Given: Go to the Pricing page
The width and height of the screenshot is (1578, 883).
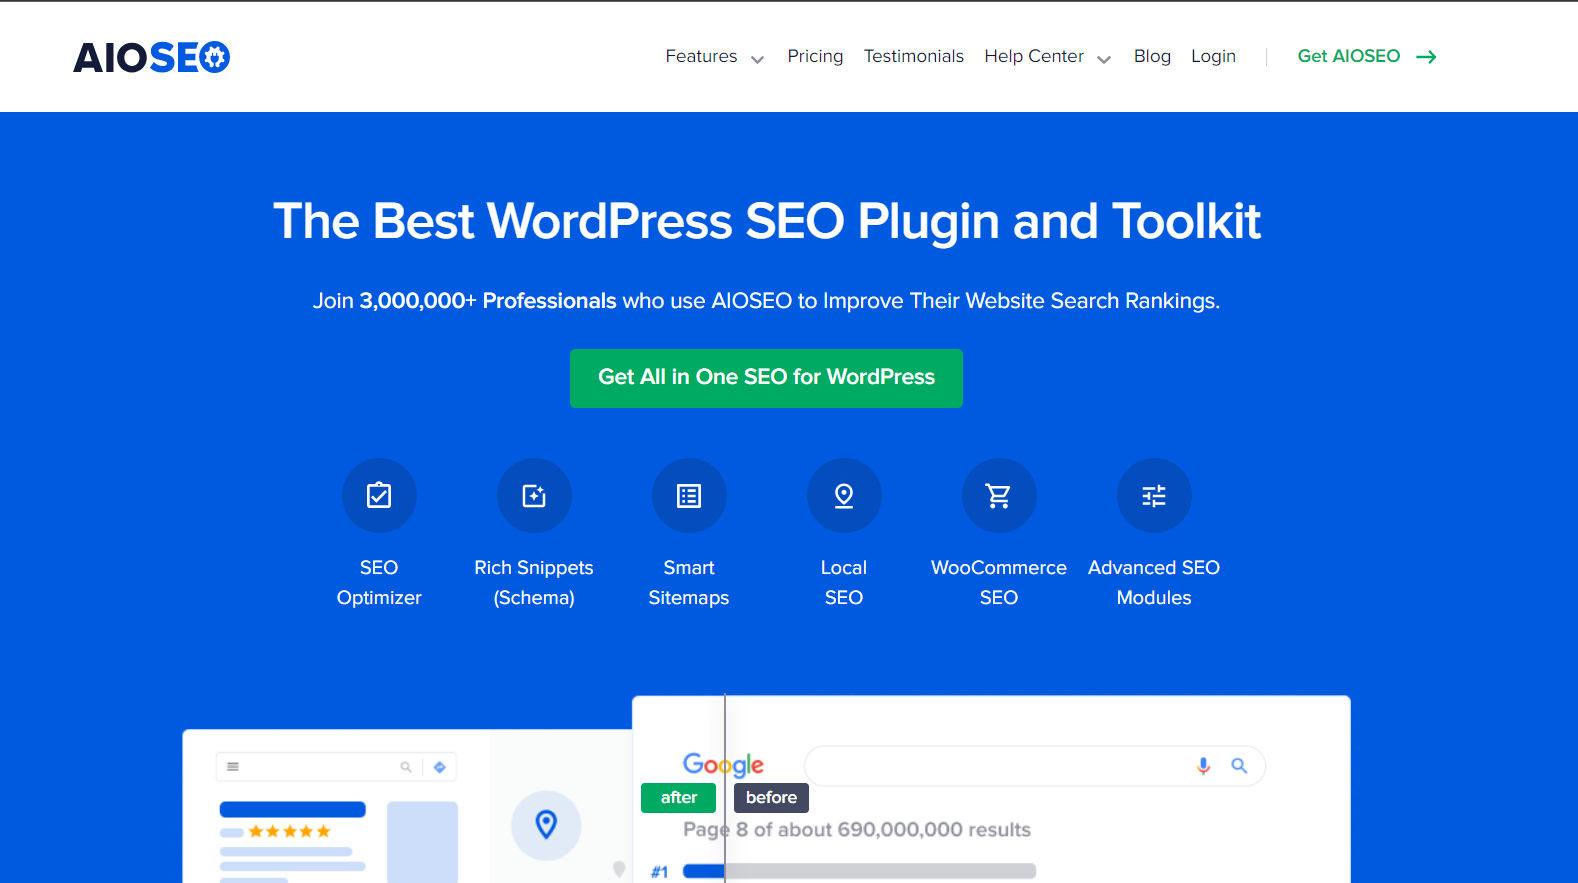Looking at the screenshot, I should 815,57.
